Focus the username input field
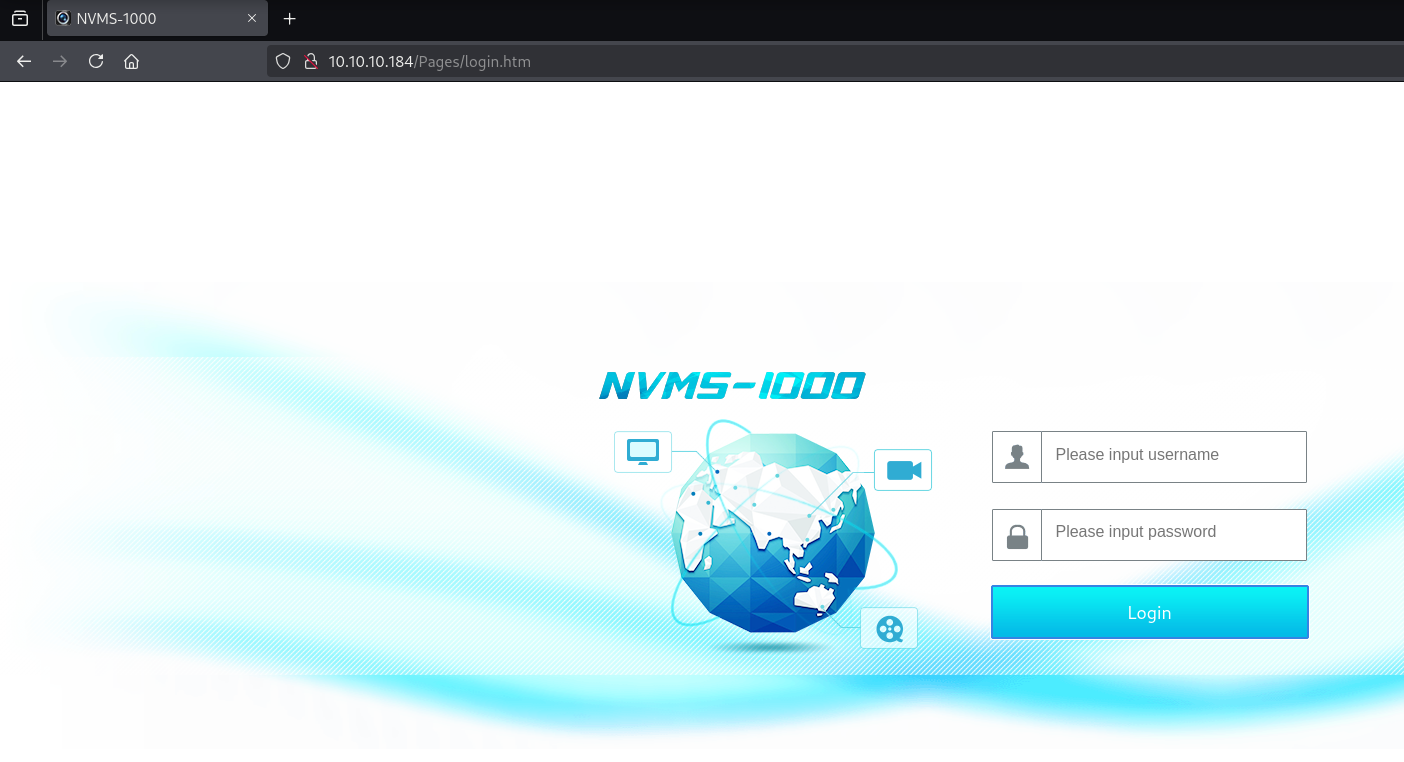This screenshot has height=762, width=1404. pyautogui.click(x=1173, y=456)
